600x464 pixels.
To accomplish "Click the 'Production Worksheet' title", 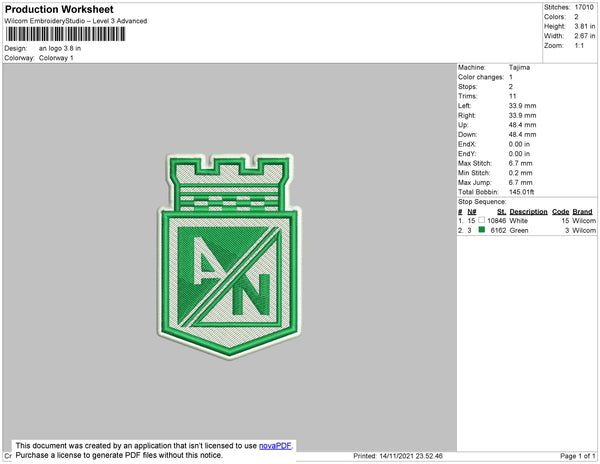I will pos(59,9).
